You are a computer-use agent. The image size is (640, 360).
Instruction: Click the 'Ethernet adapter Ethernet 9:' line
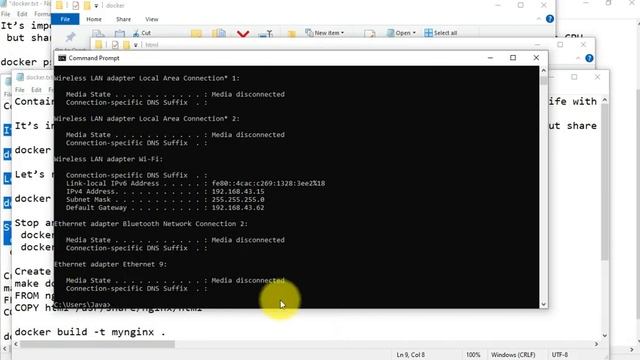coord(110,264)
